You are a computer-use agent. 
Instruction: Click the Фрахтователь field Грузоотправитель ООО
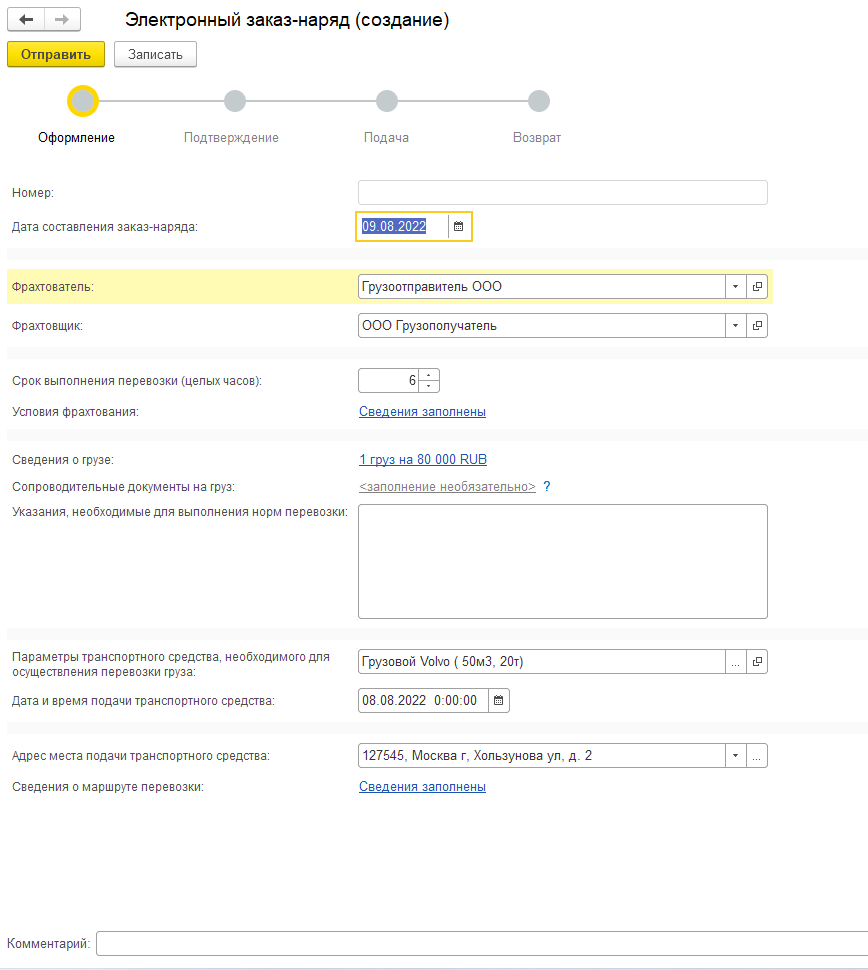coord(541,286)
